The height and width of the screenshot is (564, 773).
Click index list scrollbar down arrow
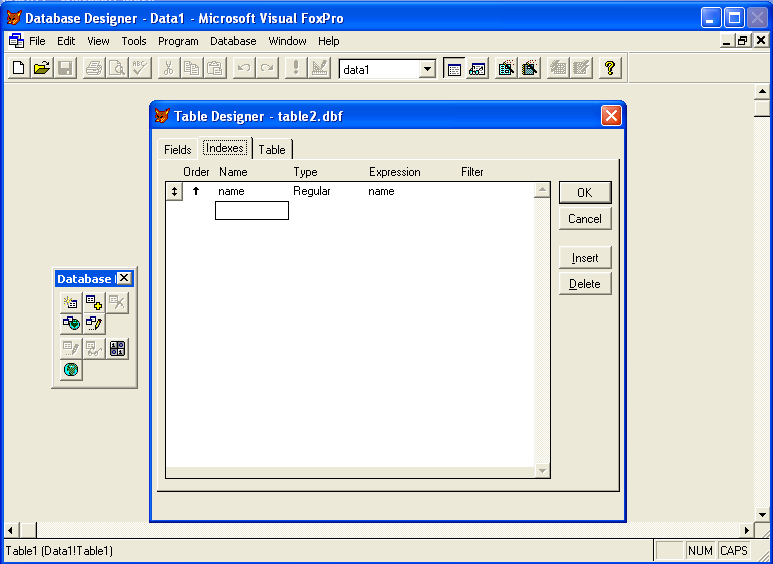click(x=542, y=471)
